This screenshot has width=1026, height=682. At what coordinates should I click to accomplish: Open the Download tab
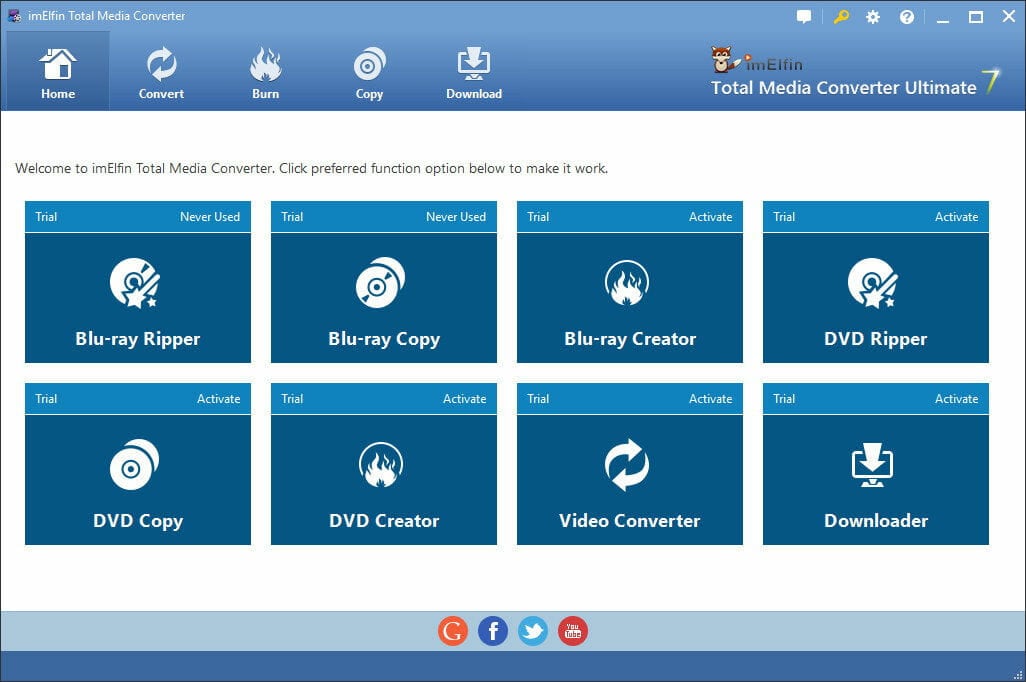coord(474,72)
